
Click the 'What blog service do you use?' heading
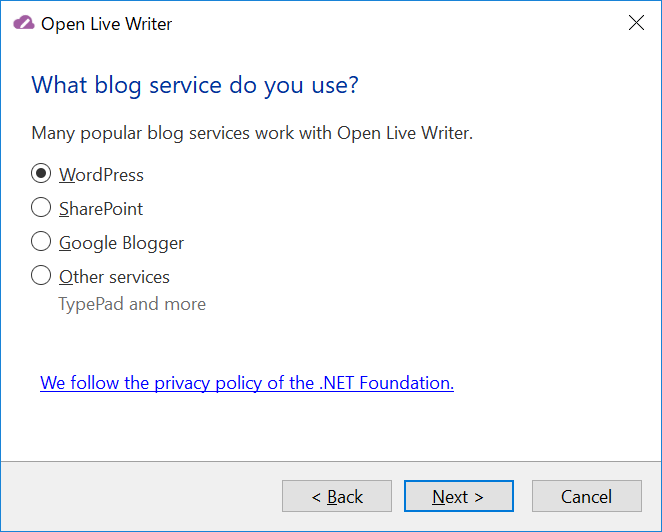[x=195, y=86]
